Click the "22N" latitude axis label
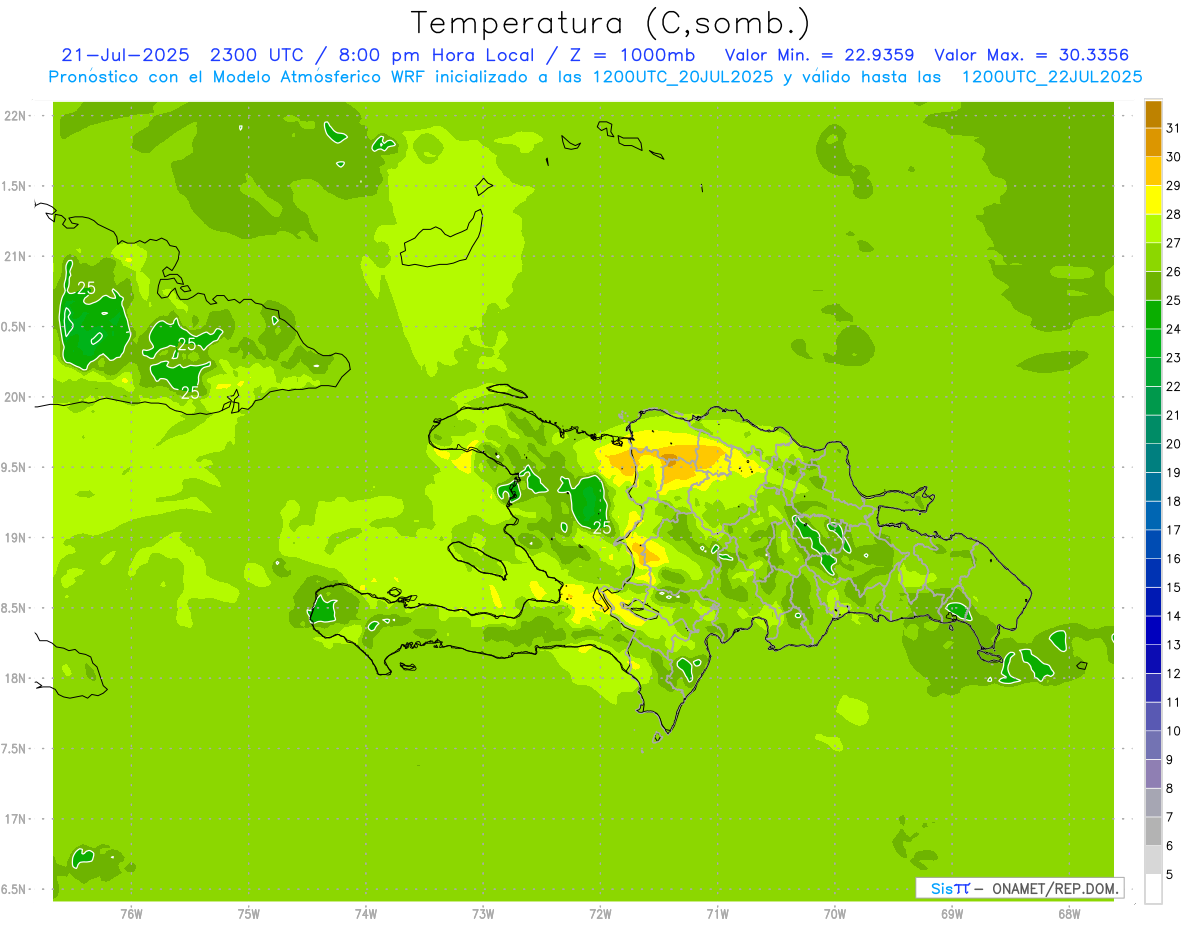The height and width of the screenshot is (927, 1200). [15, 116]
